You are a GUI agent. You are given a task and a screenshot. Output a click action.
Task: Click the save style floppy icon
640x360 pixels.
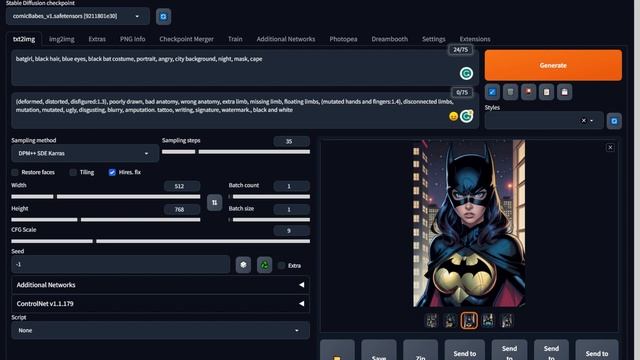click(564, 92)
